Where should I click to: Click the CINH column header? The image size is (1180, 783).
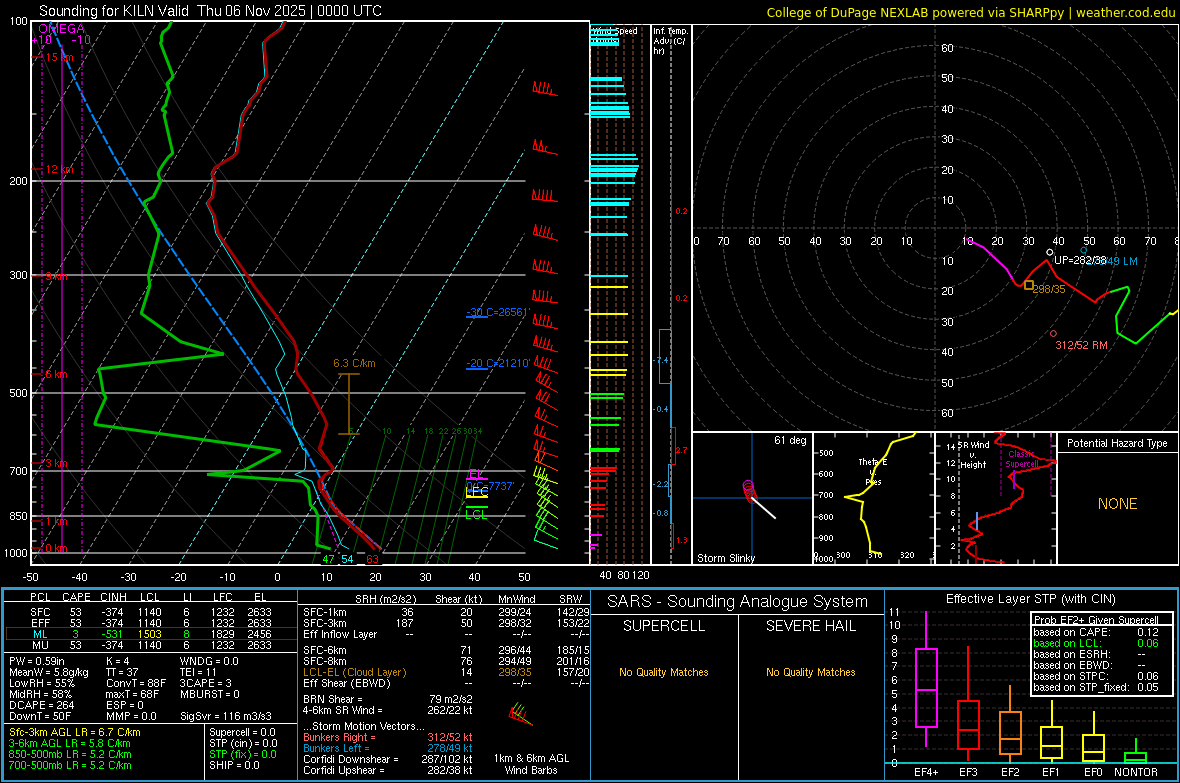click(113, 597)
